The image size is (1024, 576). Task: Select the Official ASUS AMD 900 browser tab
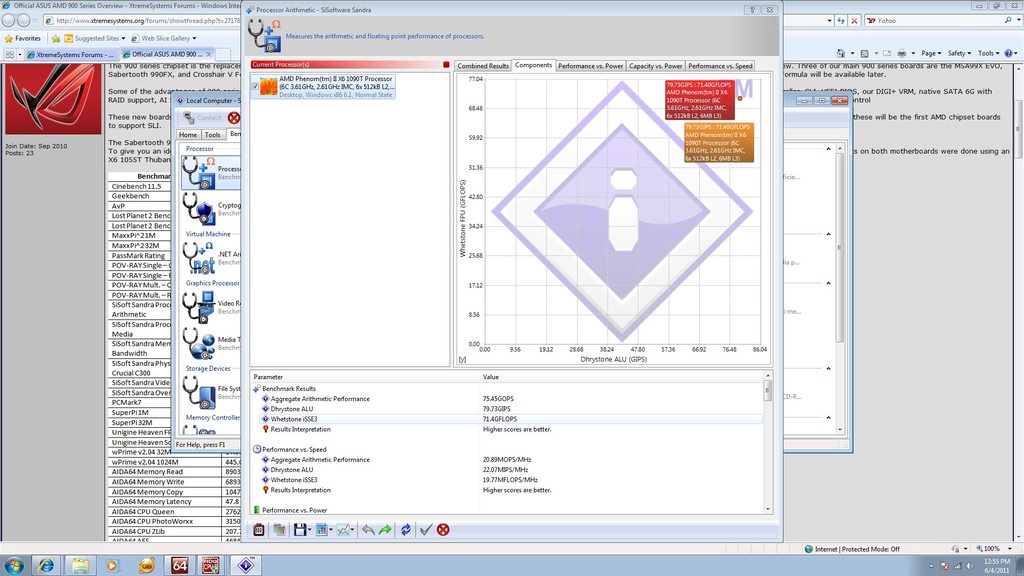pos(167,54)
